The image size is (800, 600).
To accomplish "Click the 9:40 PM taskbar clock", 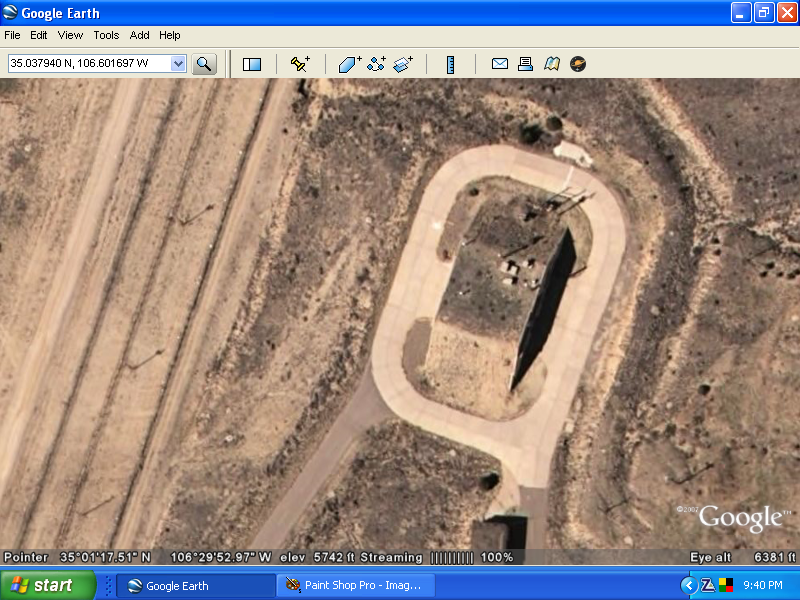I will click(x=763, y=585).
